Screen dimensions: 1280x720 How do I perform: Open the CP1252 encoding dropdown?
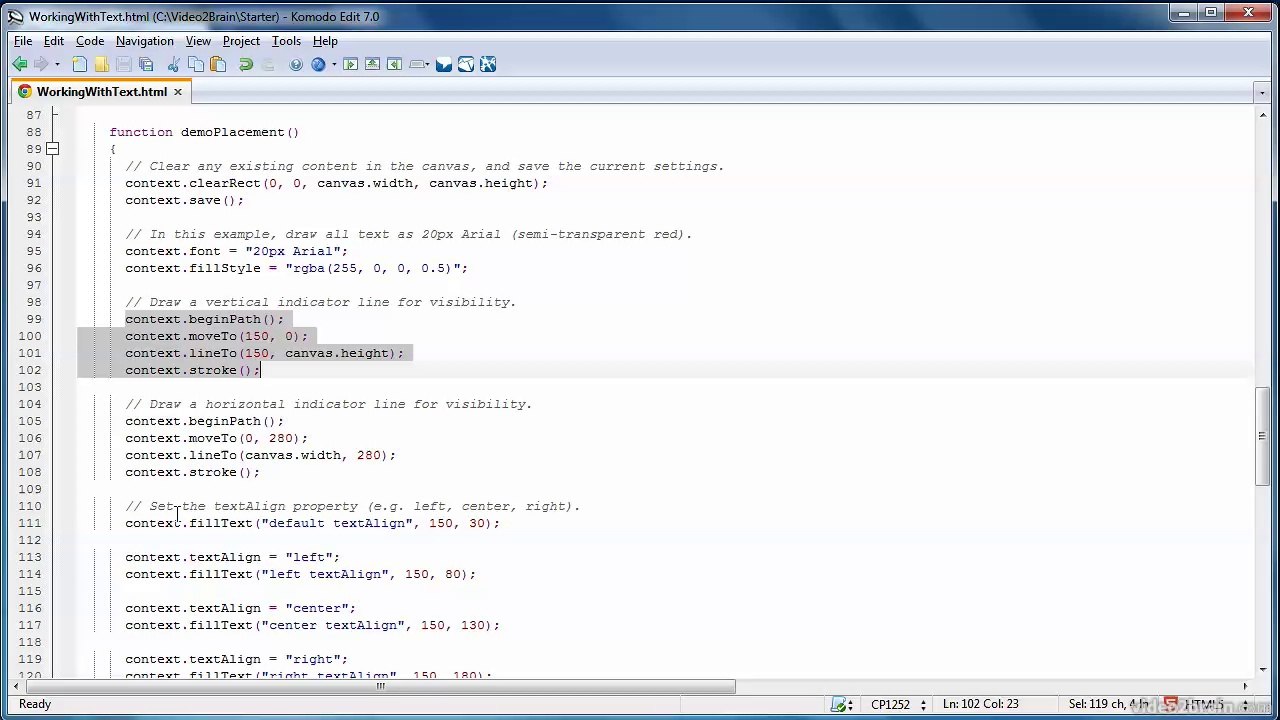coord(899,704)
